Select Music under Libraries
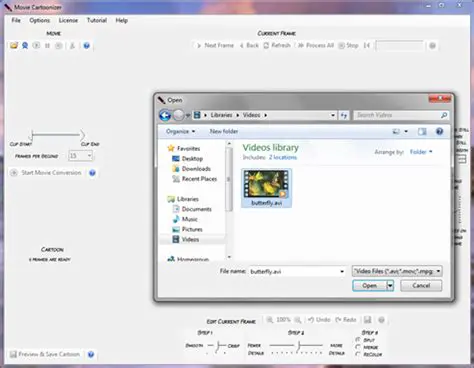Screen dimensions: 474x368 [x=185, y=219]
